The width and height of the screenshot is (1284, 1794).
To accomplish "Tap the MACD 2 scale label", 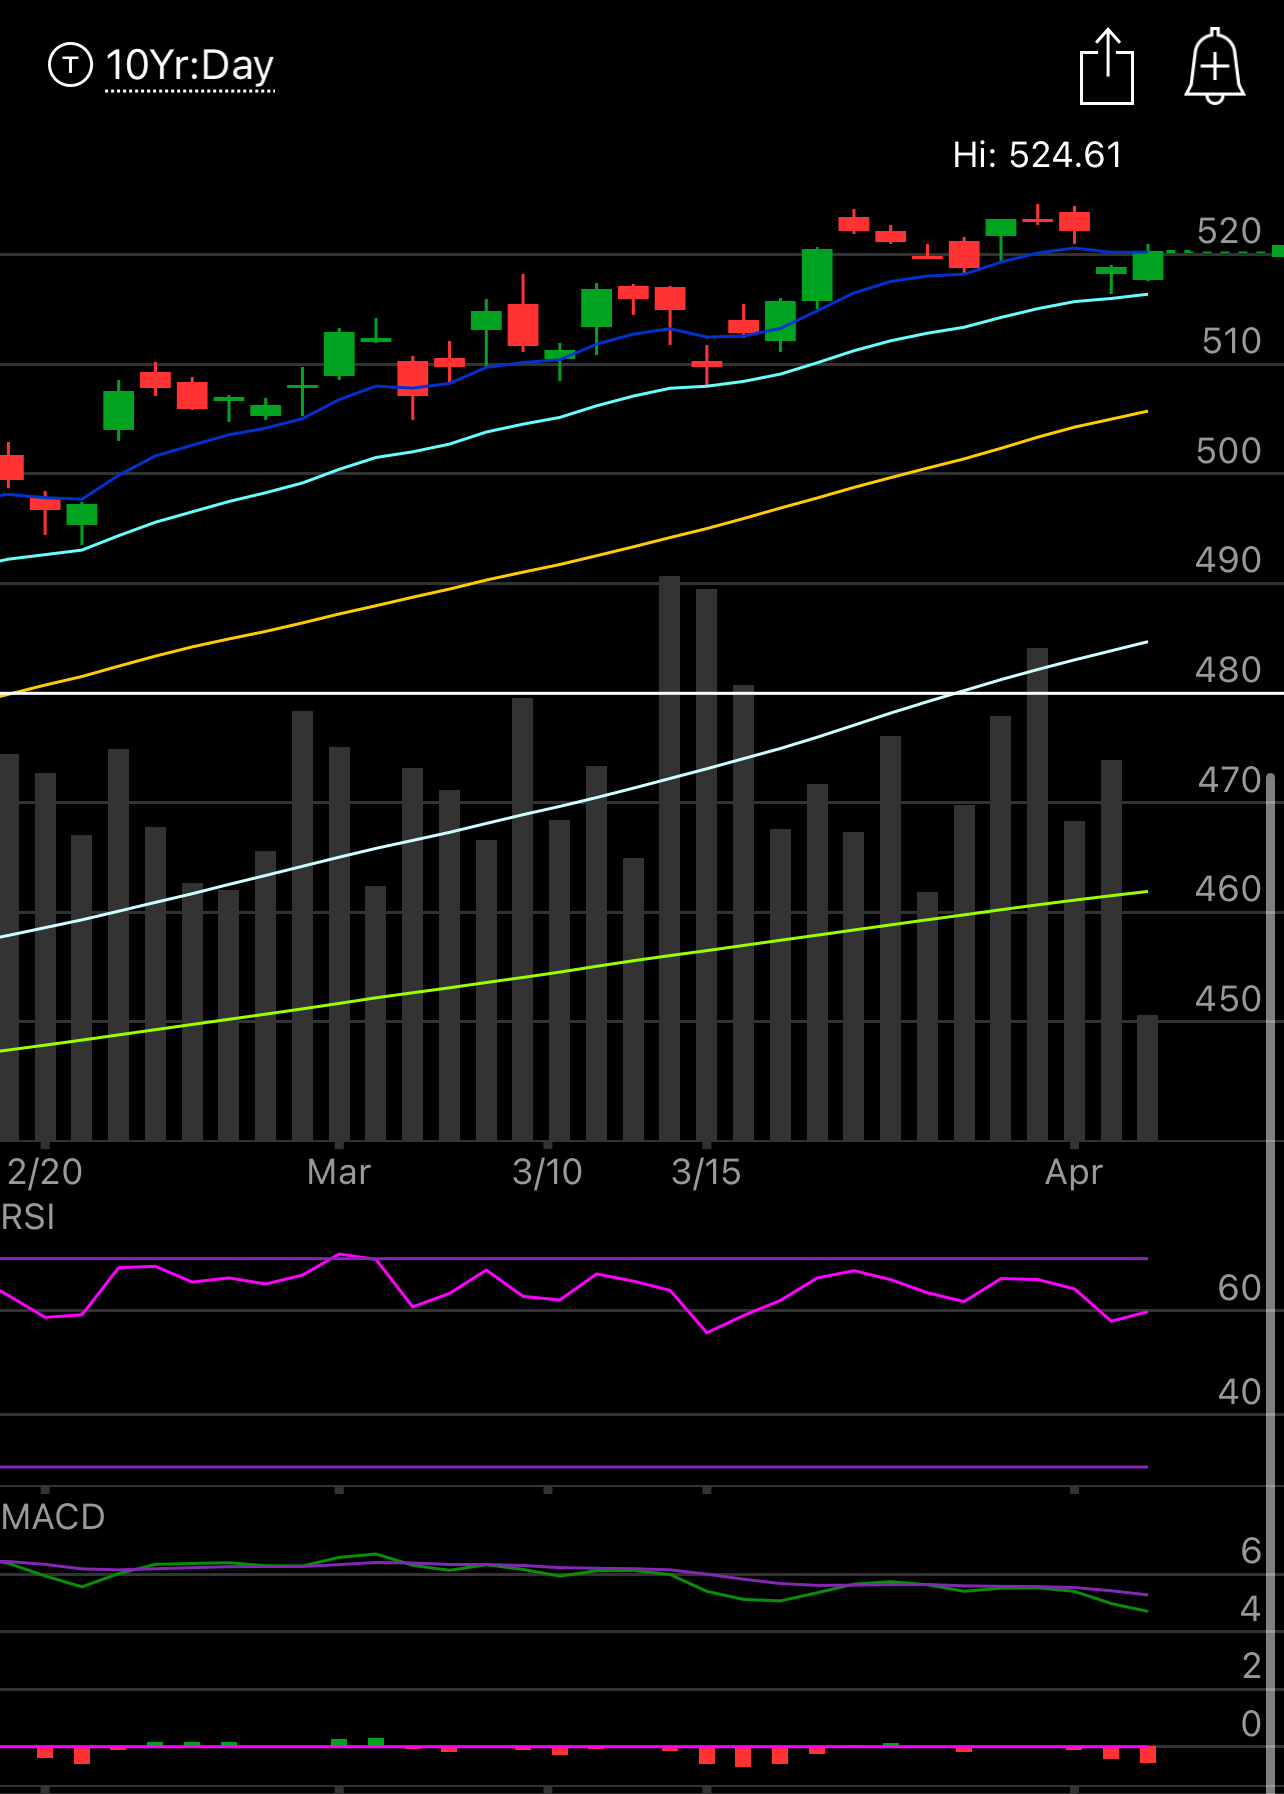I will pyautogui.click(x=1251, y=1666).
